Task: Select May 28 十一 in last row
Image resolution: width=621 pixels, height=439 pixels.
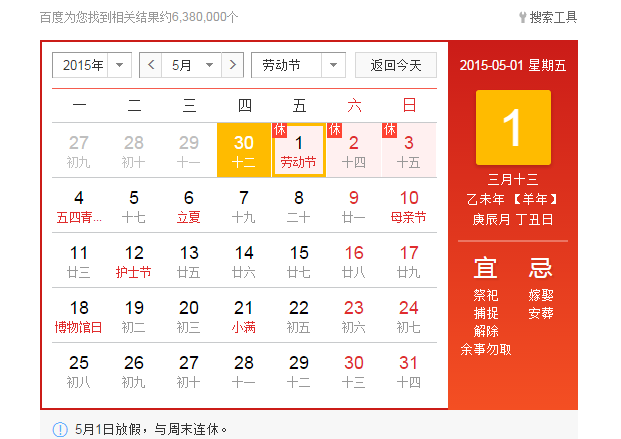Action: coord(244,370)
